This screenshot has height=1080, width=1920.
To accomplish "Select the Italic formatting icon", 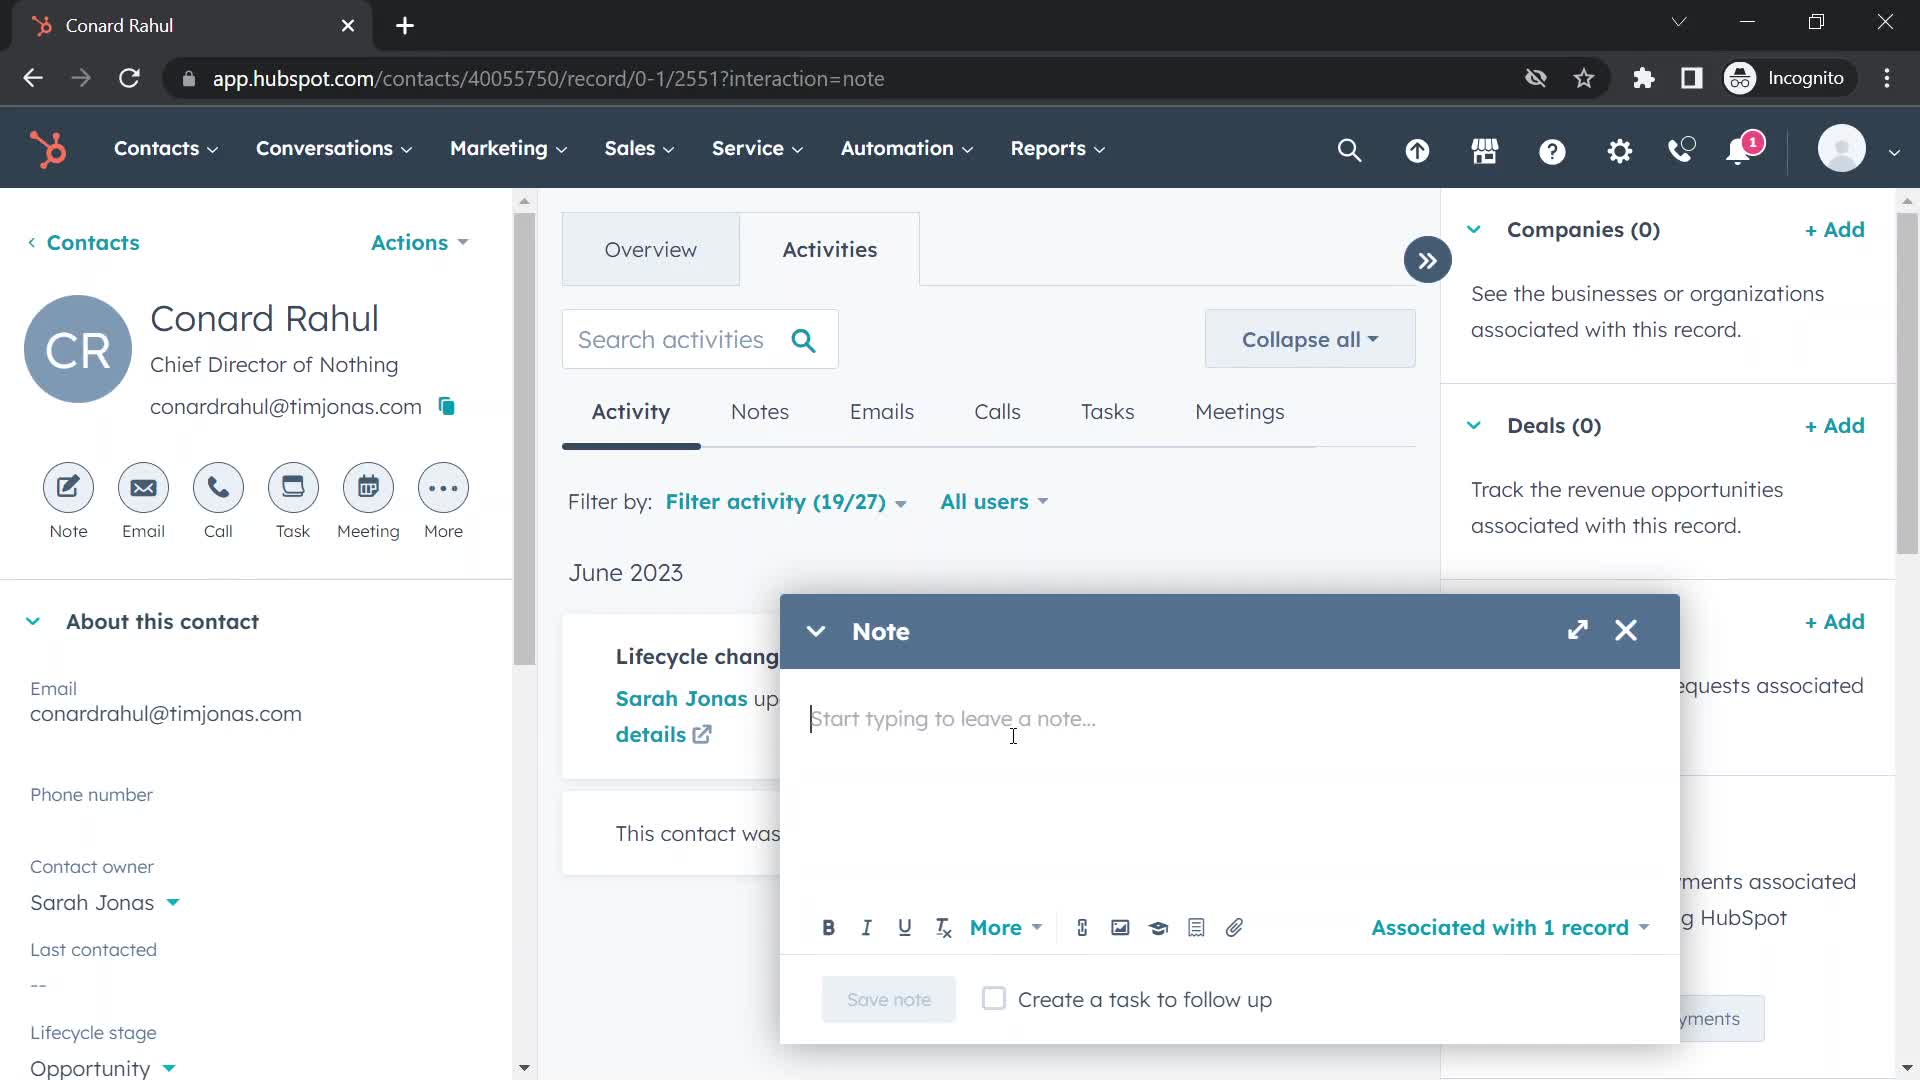I will point(866,927).
